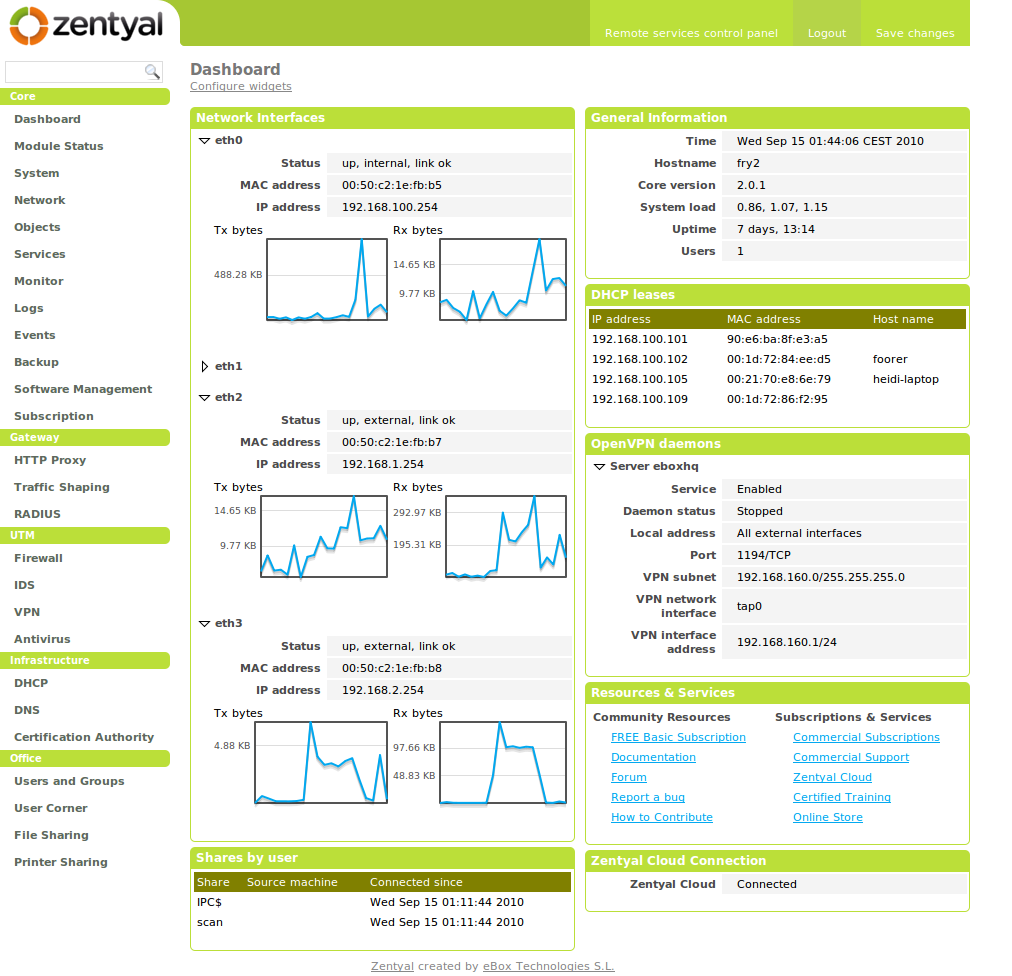The image size is (1012, 976).
Task: Collapse the eth2 interface section
Action: tap(204, 398)
